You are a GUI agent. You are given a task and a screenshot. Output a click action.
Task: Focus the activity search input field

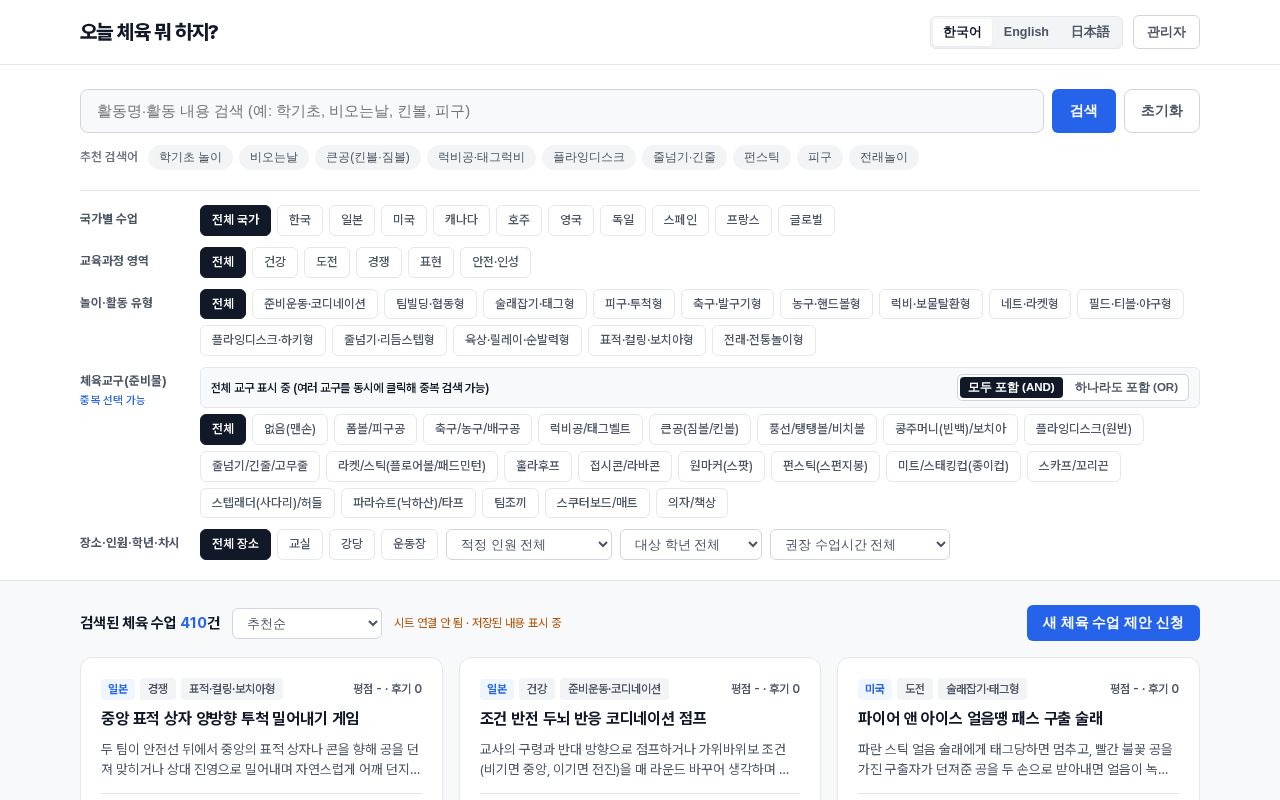point(562,111)
